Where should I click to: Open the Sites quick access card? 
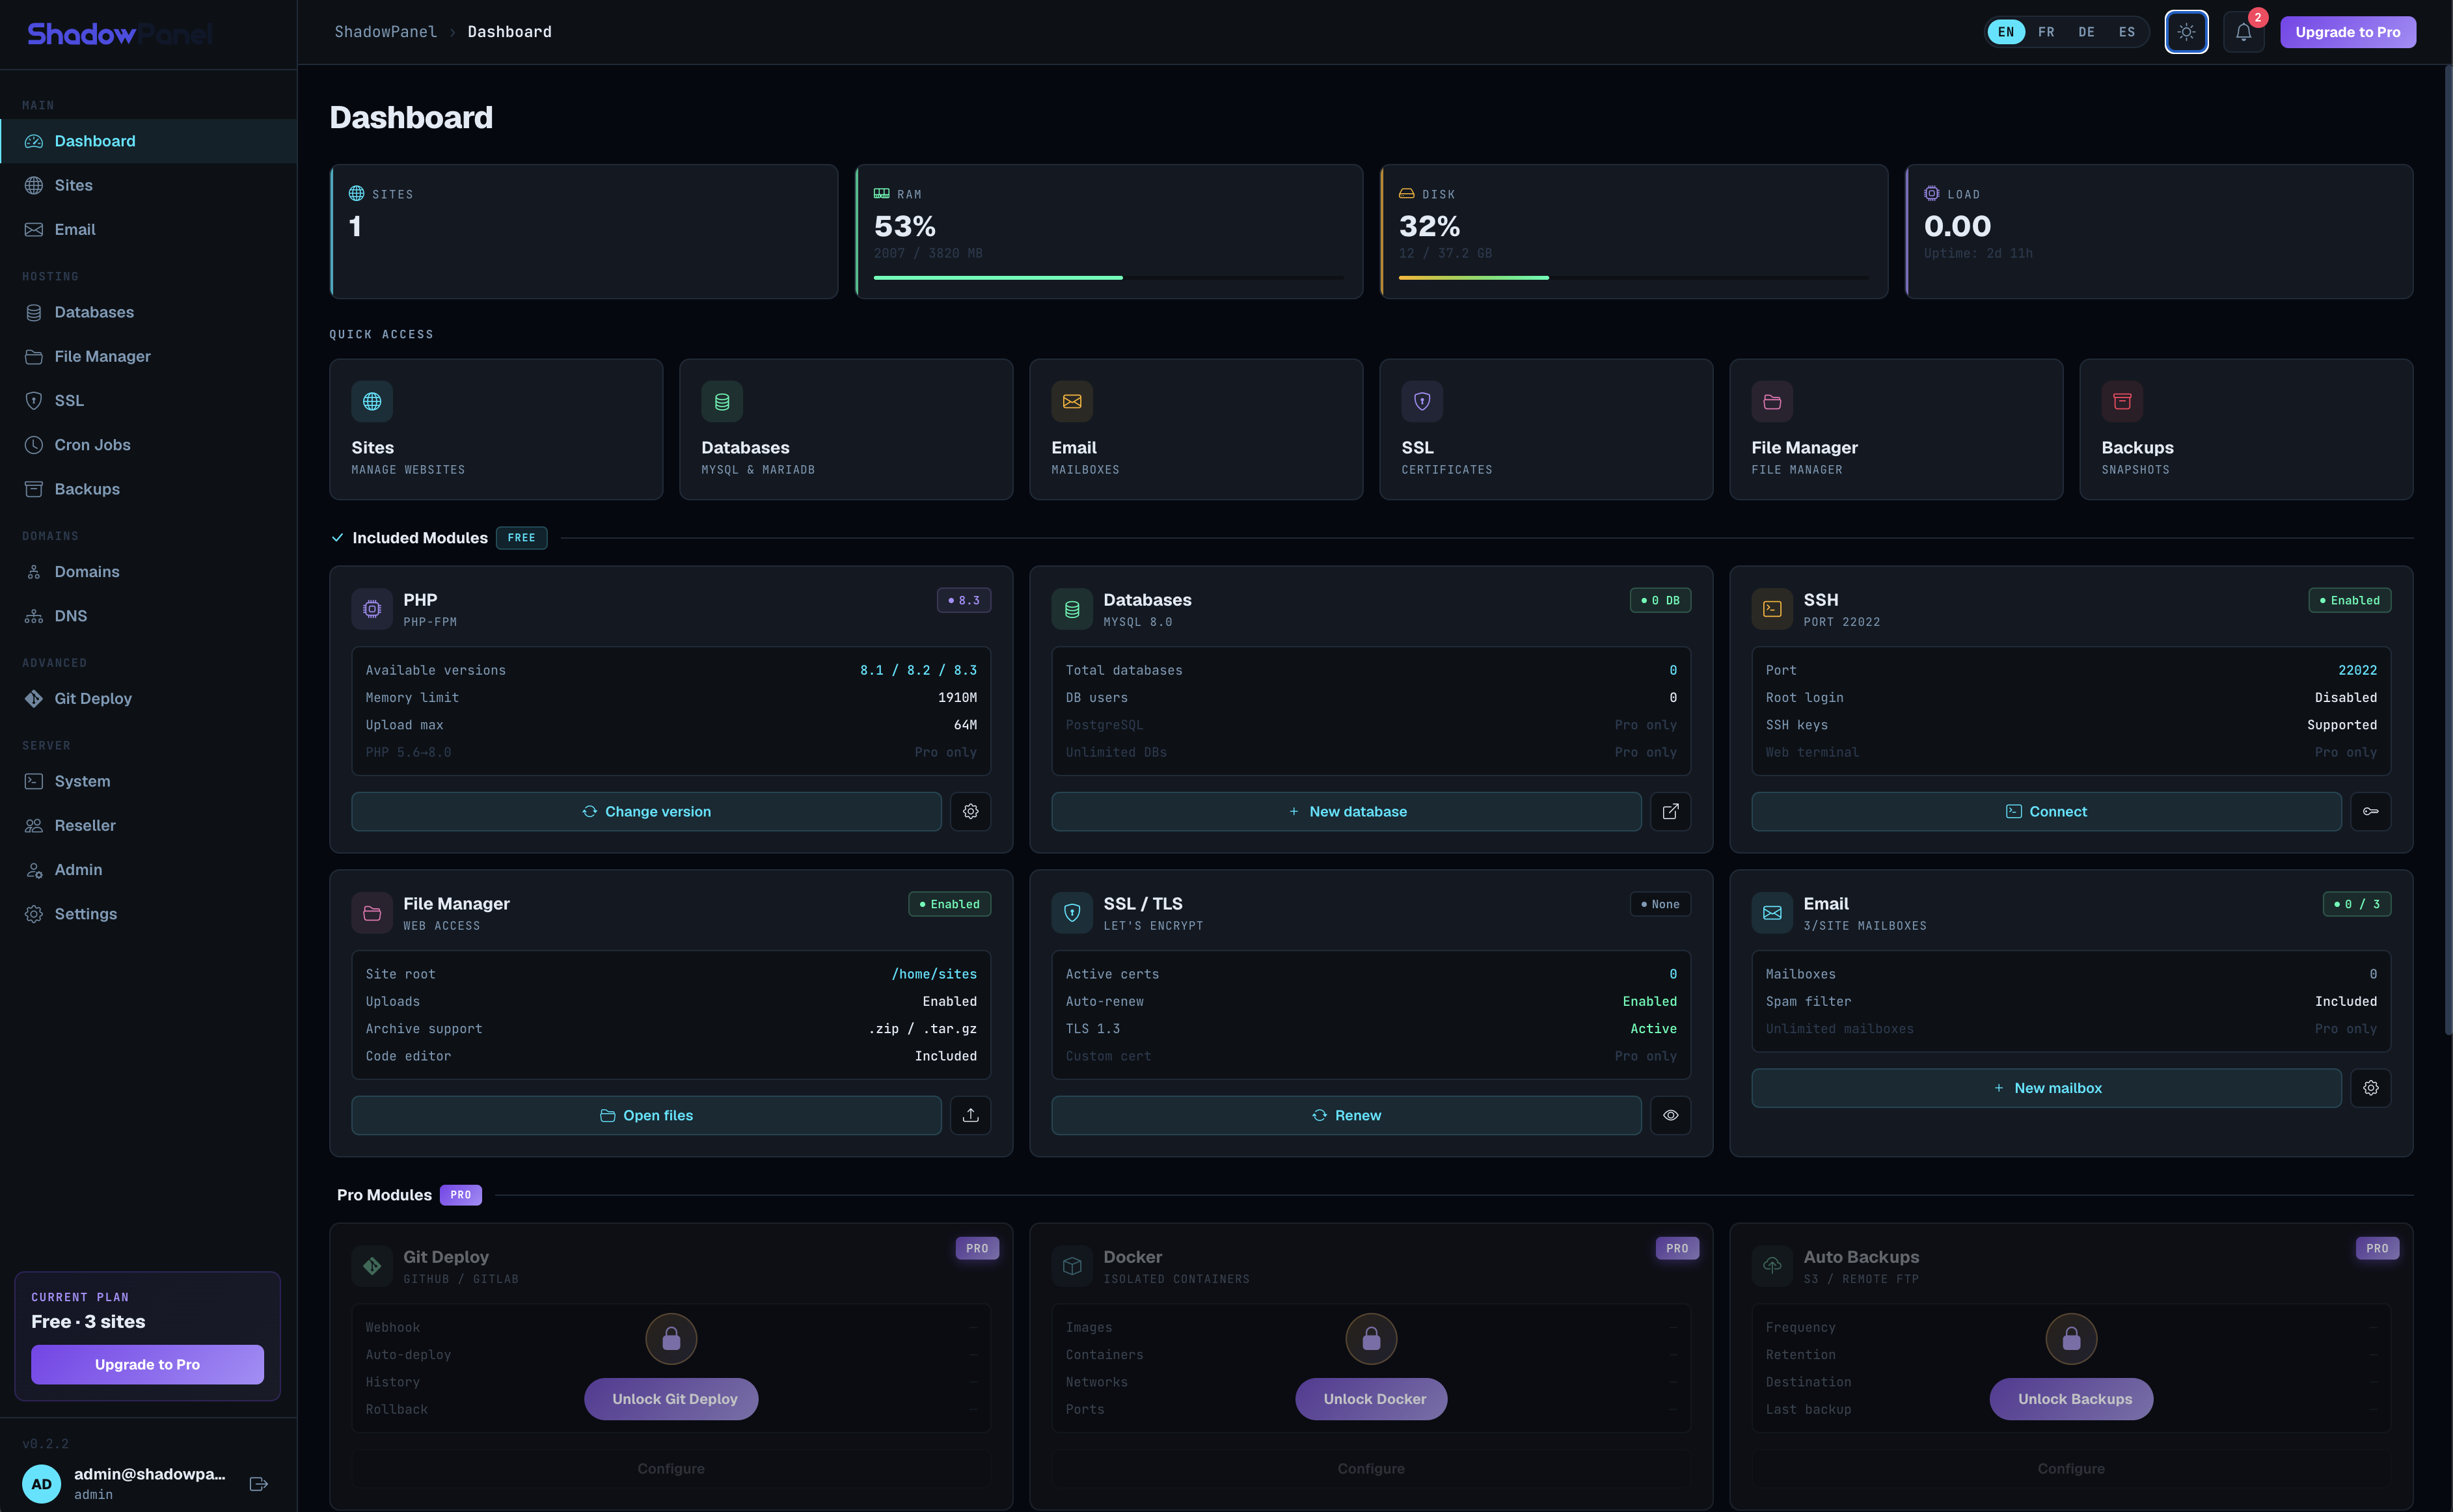click(496, 429)
